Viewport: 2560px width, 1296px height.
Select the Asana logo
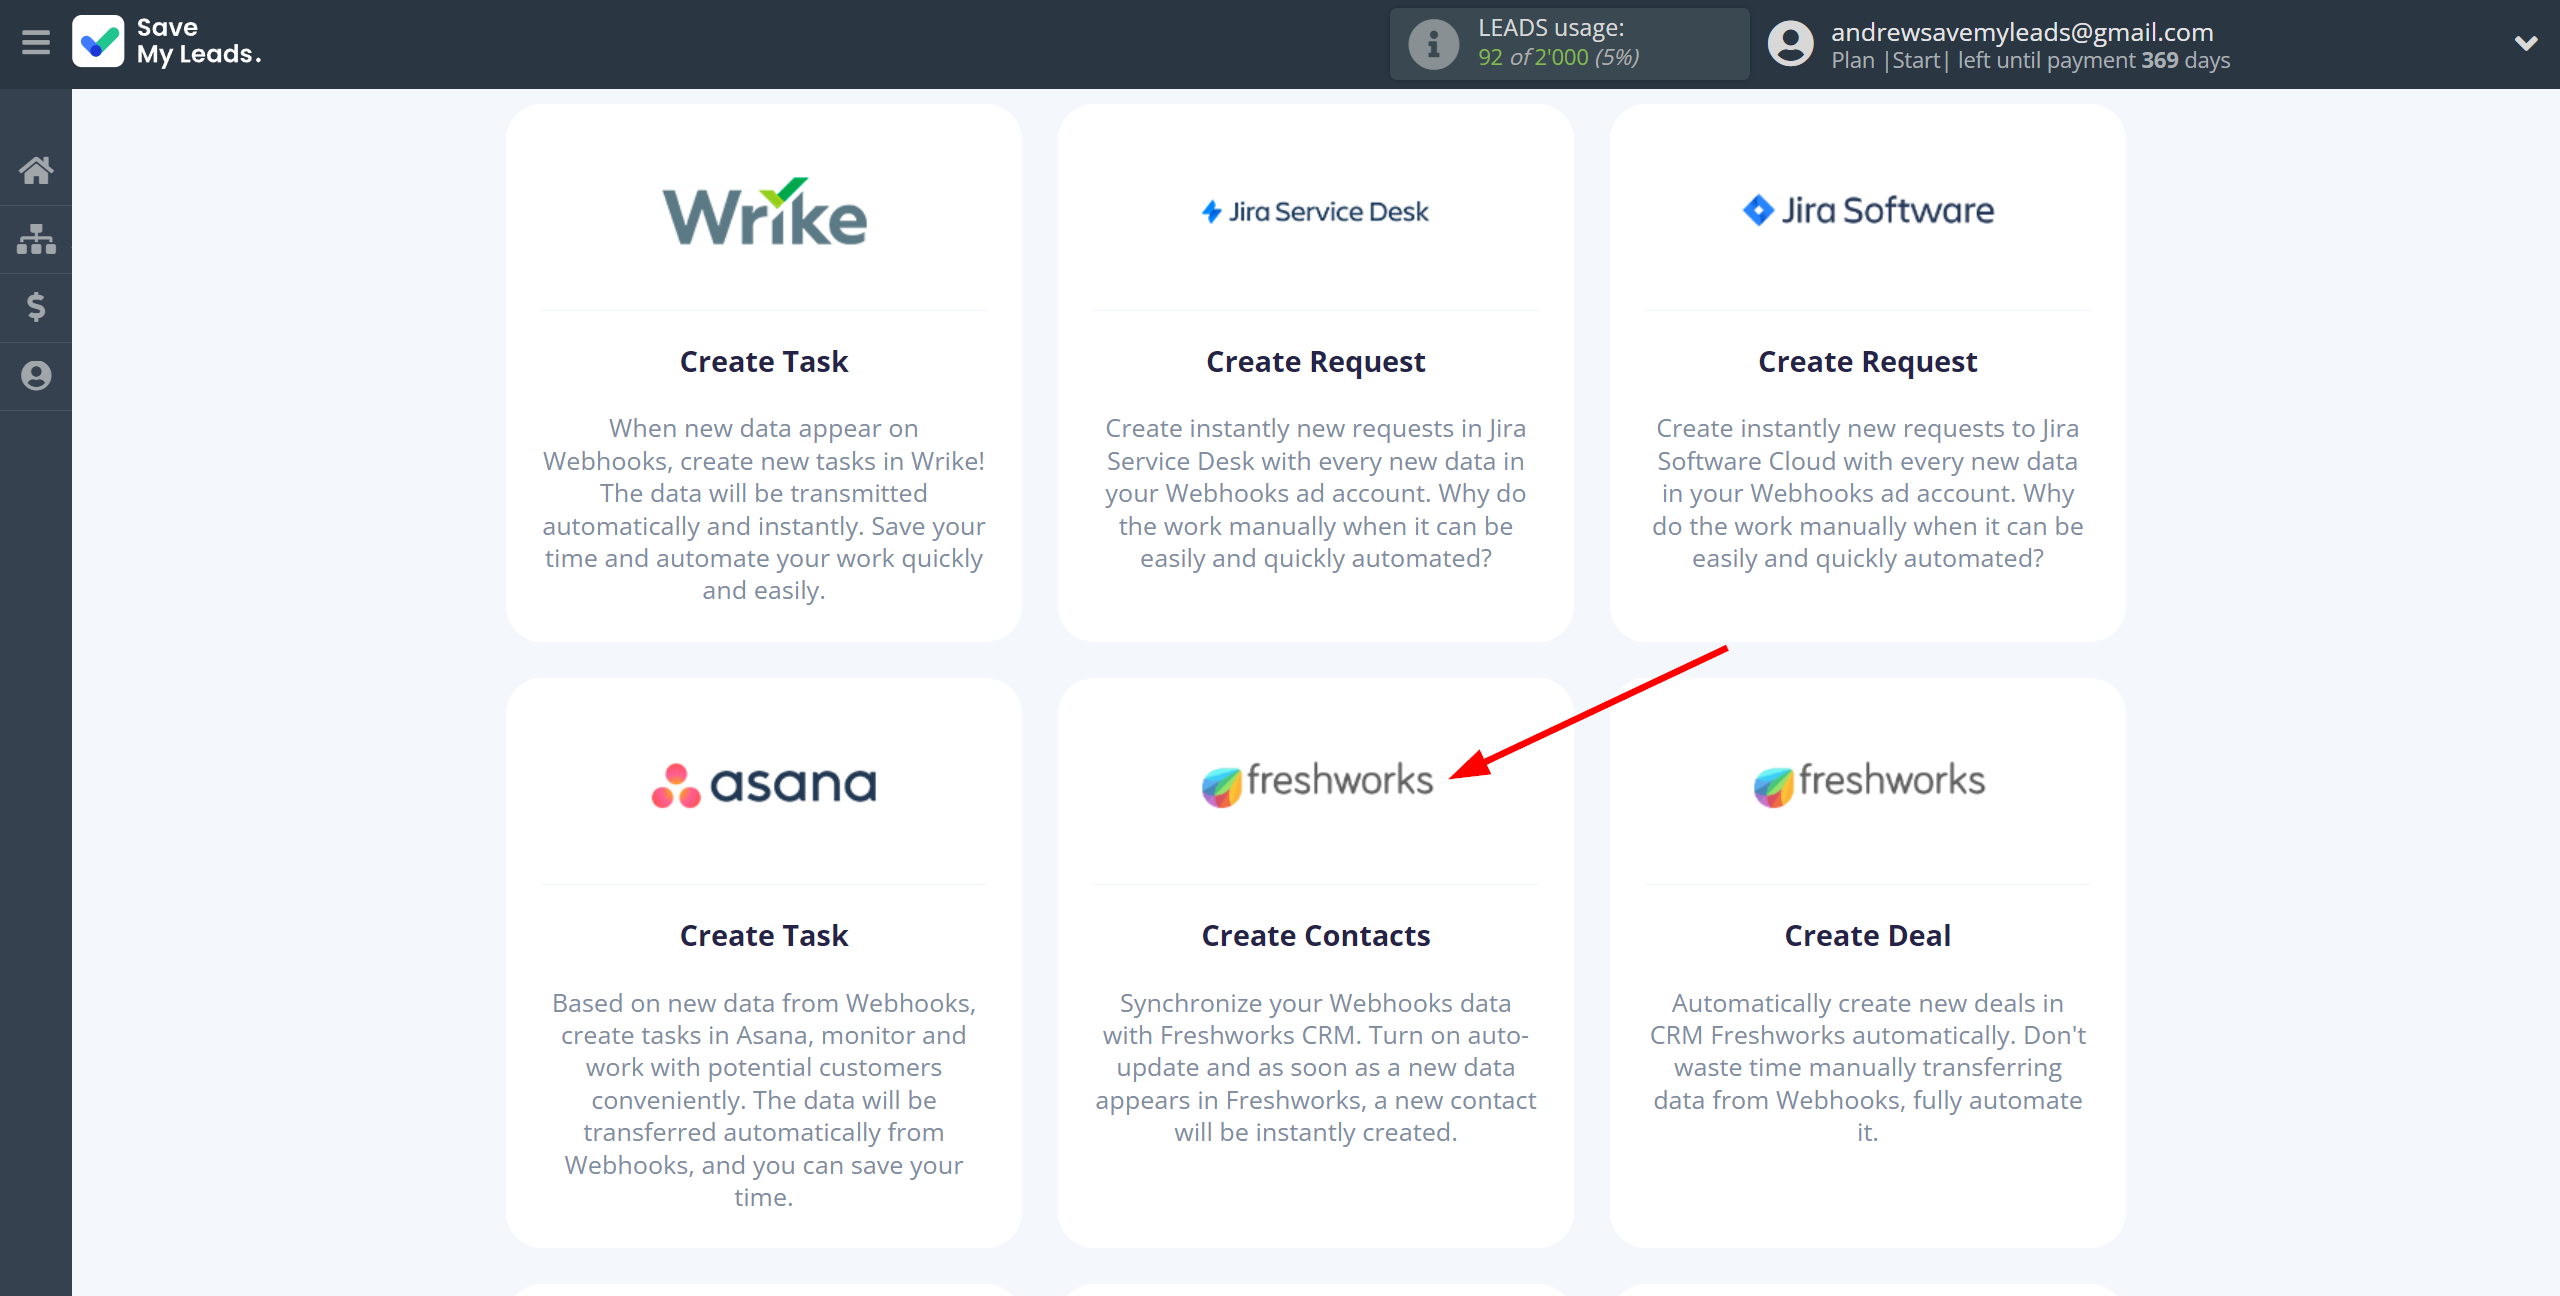(x=764, y=785)
